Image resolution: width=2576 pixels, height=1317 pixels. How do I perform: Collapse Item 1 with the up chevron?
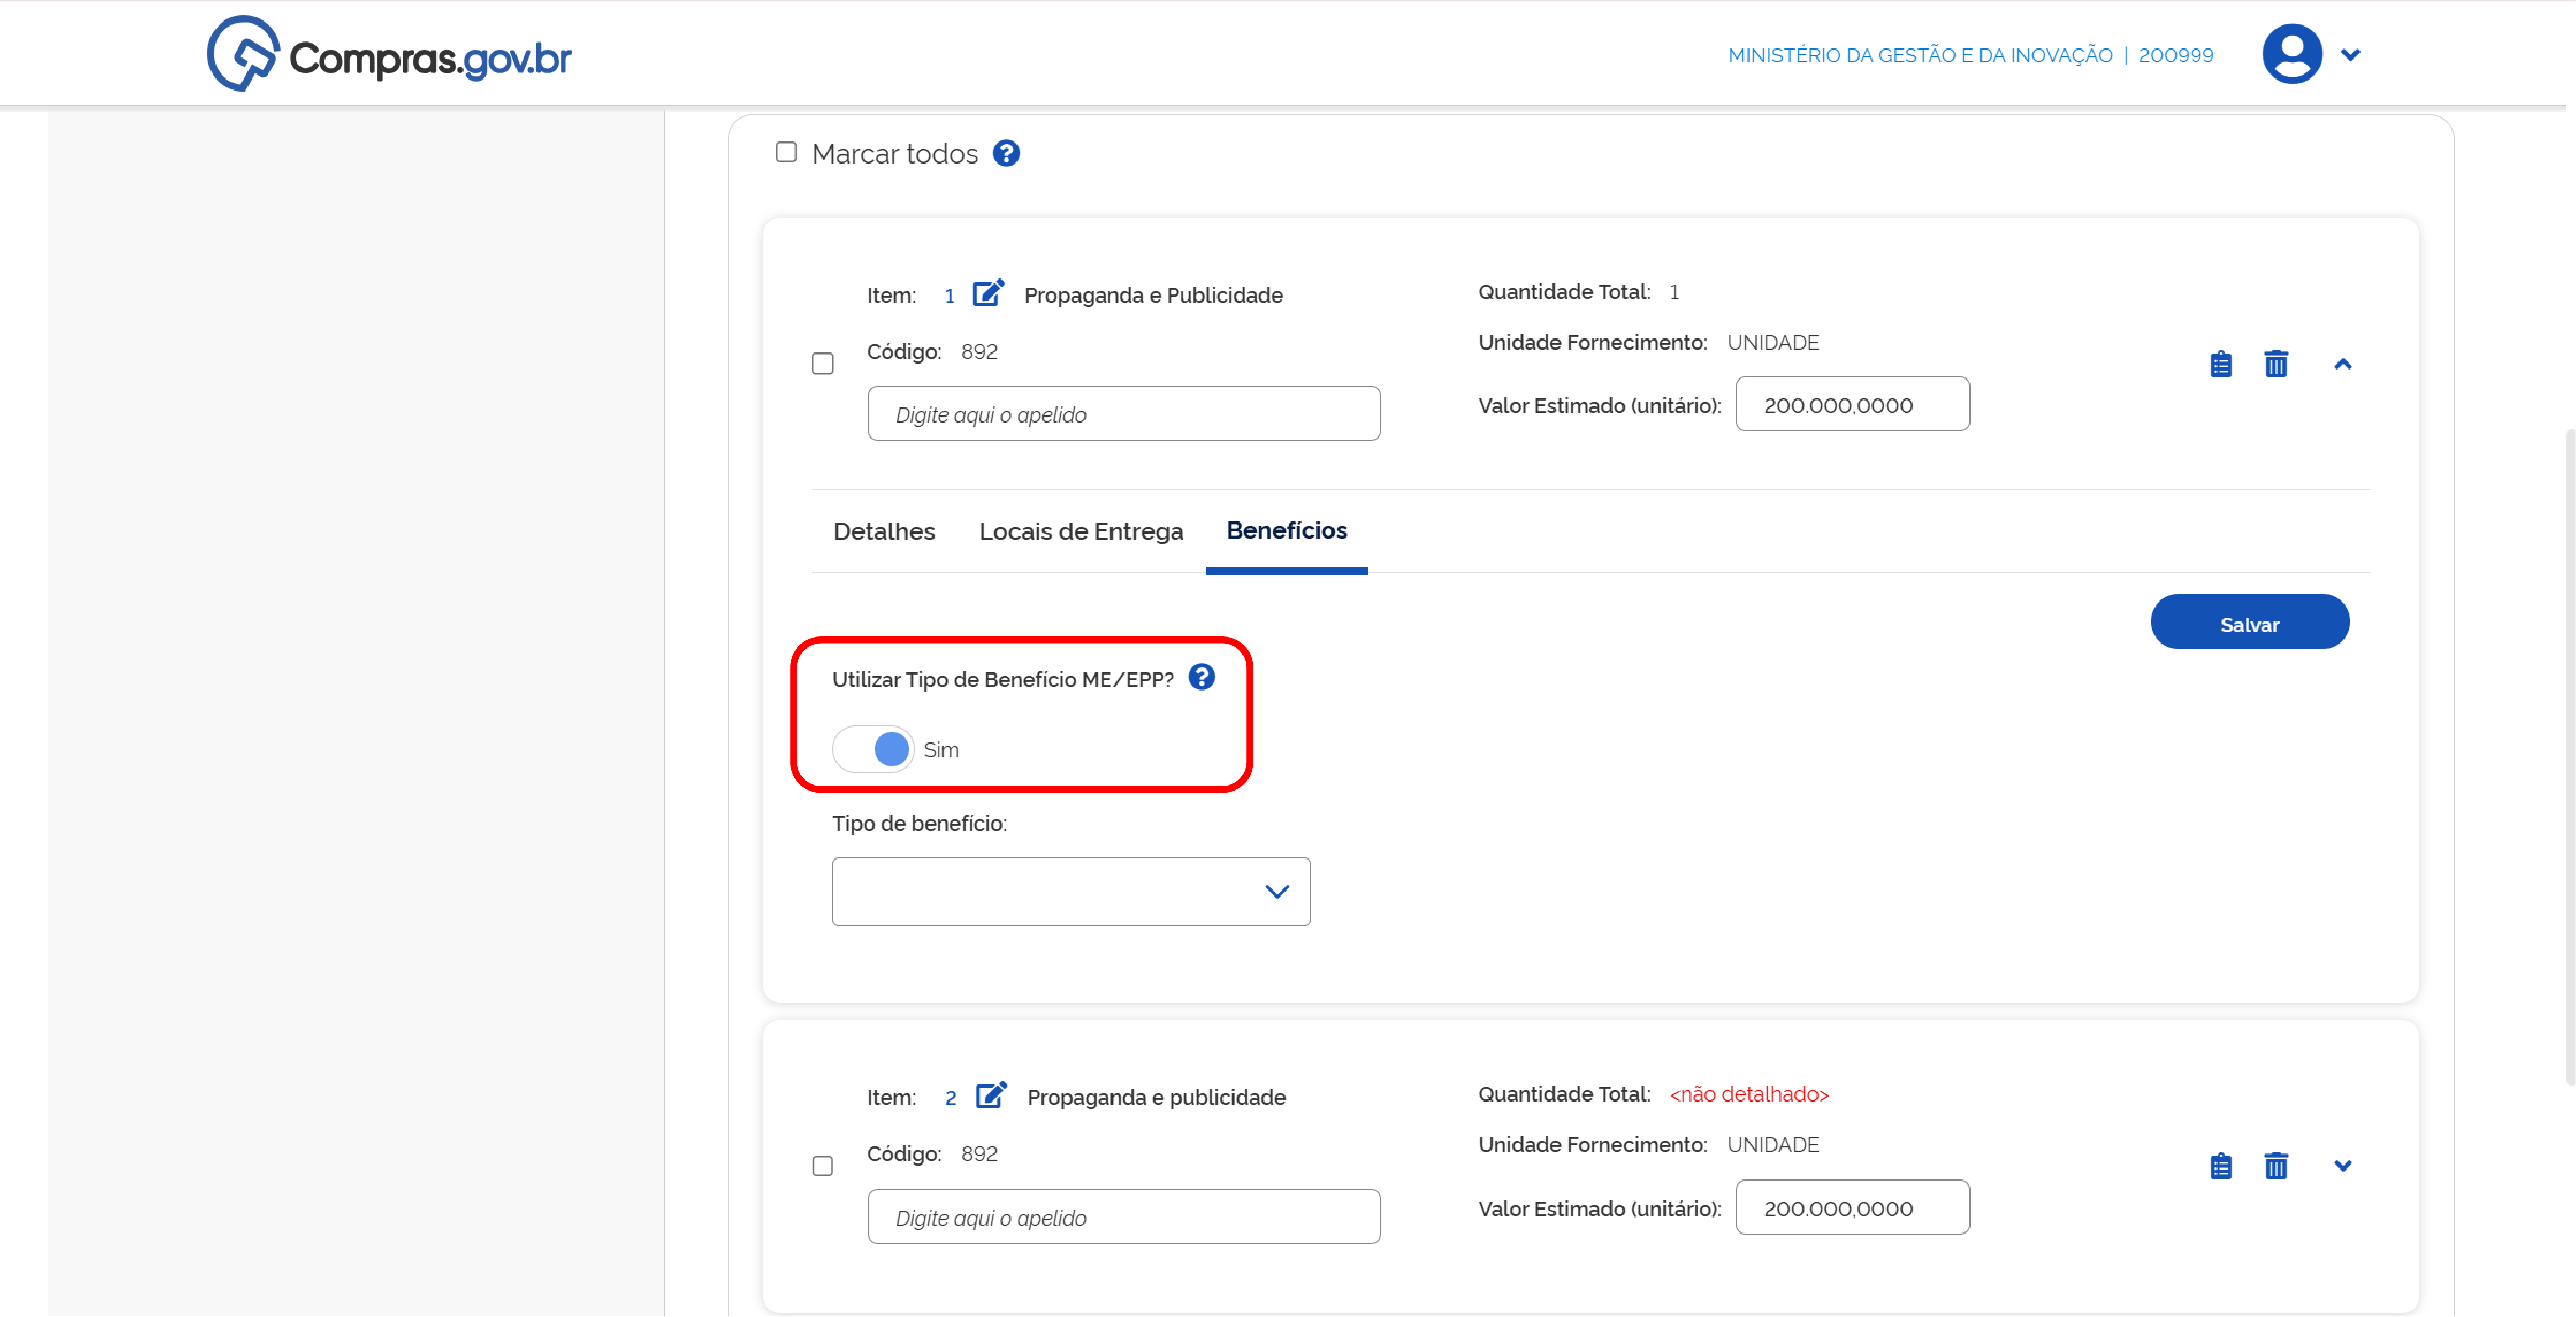(2342, 364)
